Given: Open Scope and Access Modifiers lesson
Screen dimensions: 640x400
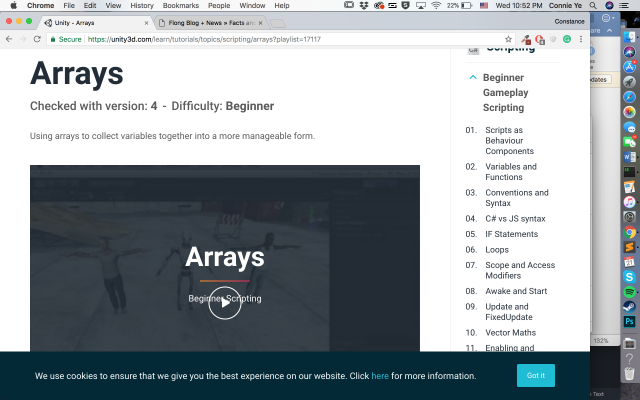Looking at the screenshot, I should (520, 270).
